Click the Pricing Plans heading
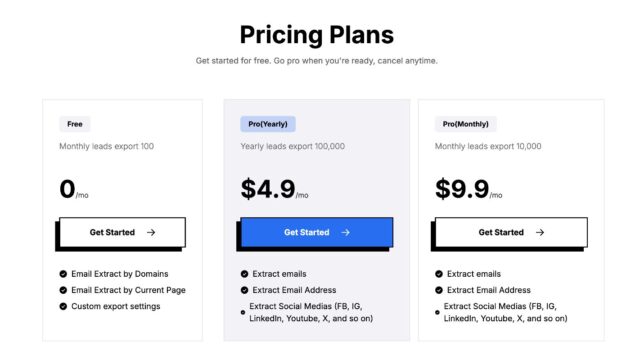The width and height of the screenshot is (640, 360). point(317,35)
